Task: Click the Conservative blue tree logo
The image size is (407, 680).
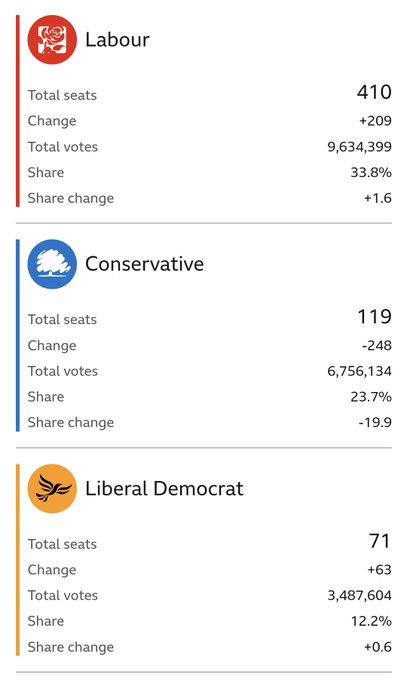Action: [x=52, y=264]
